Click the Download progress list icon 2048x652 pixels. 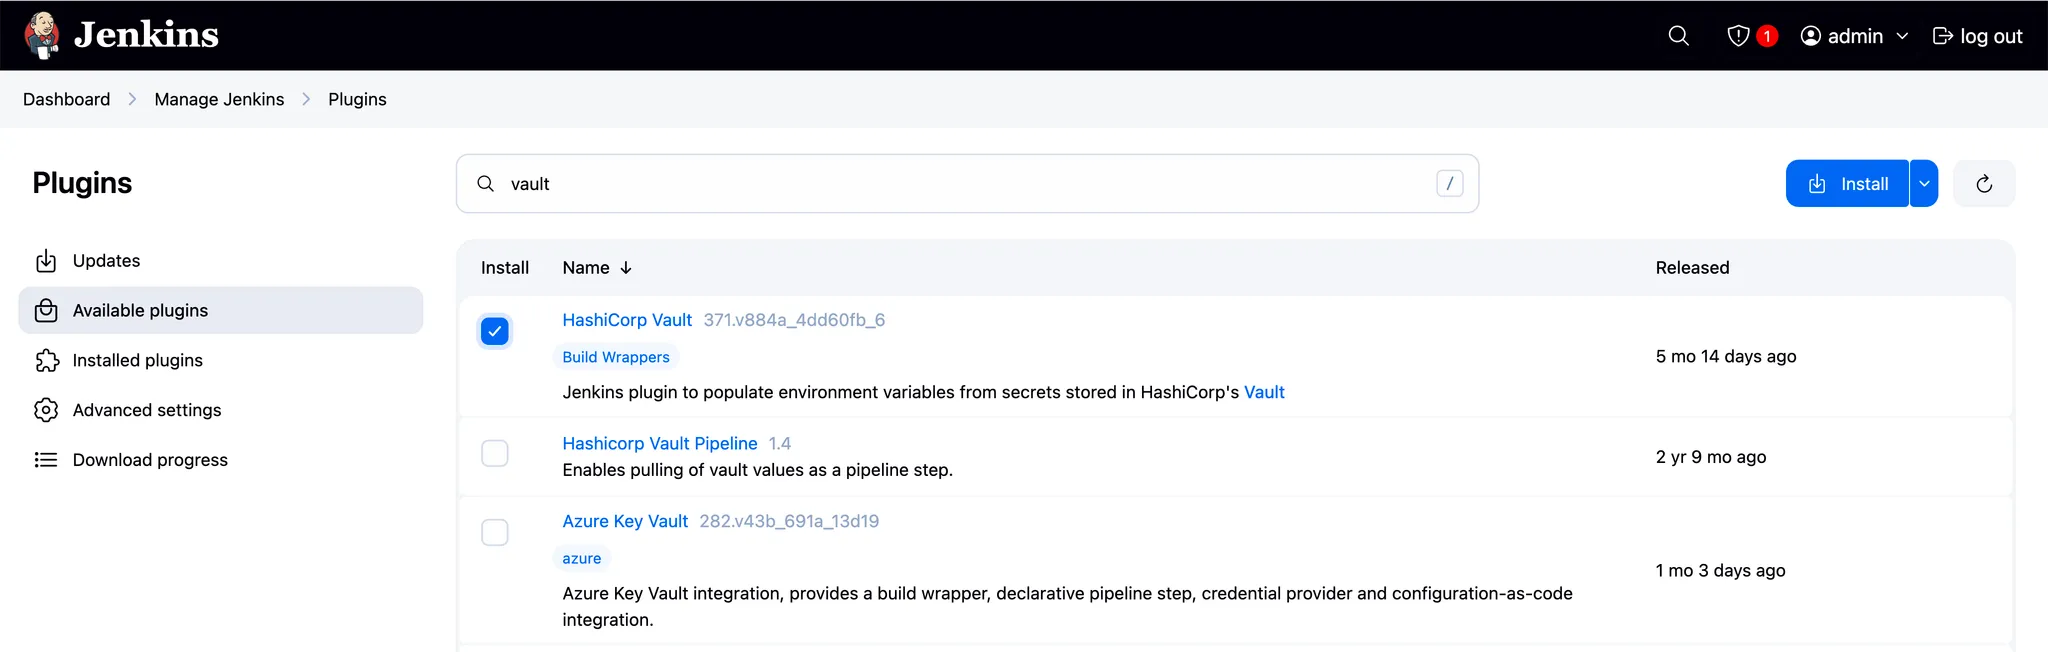click(46, 460)
